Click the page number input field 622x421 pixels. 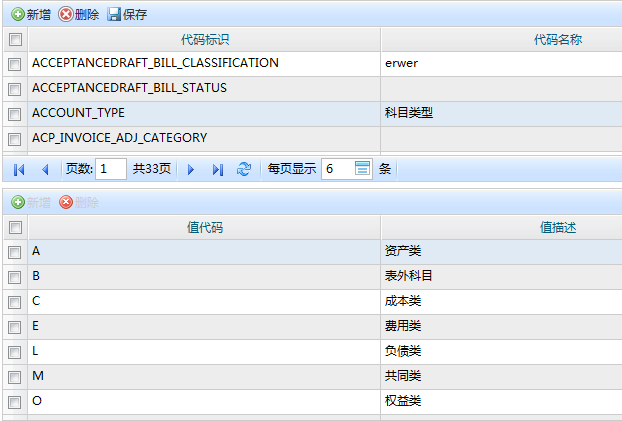[x=111, y=169]
